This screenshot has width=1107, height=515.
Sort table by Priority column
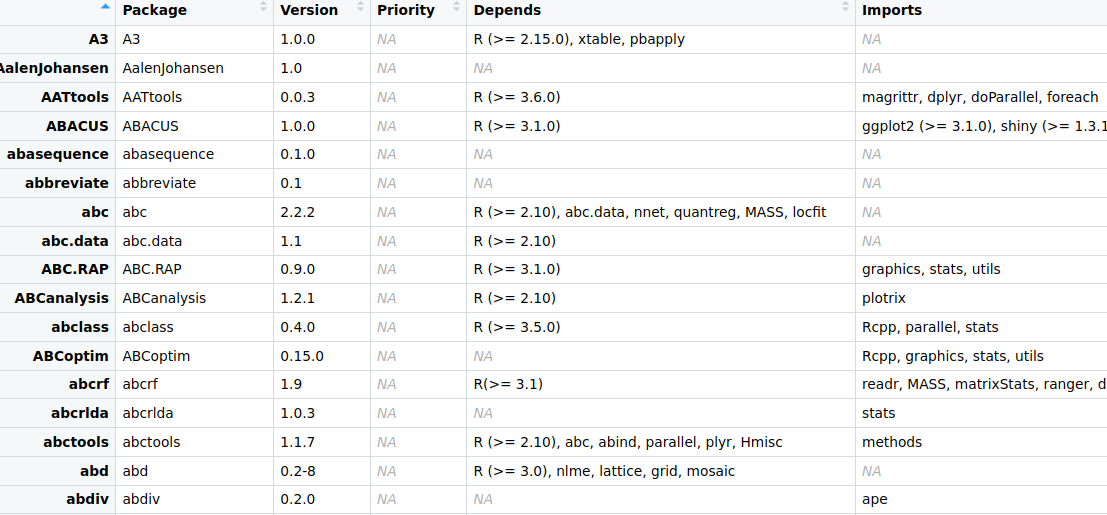tap(419, 11)
